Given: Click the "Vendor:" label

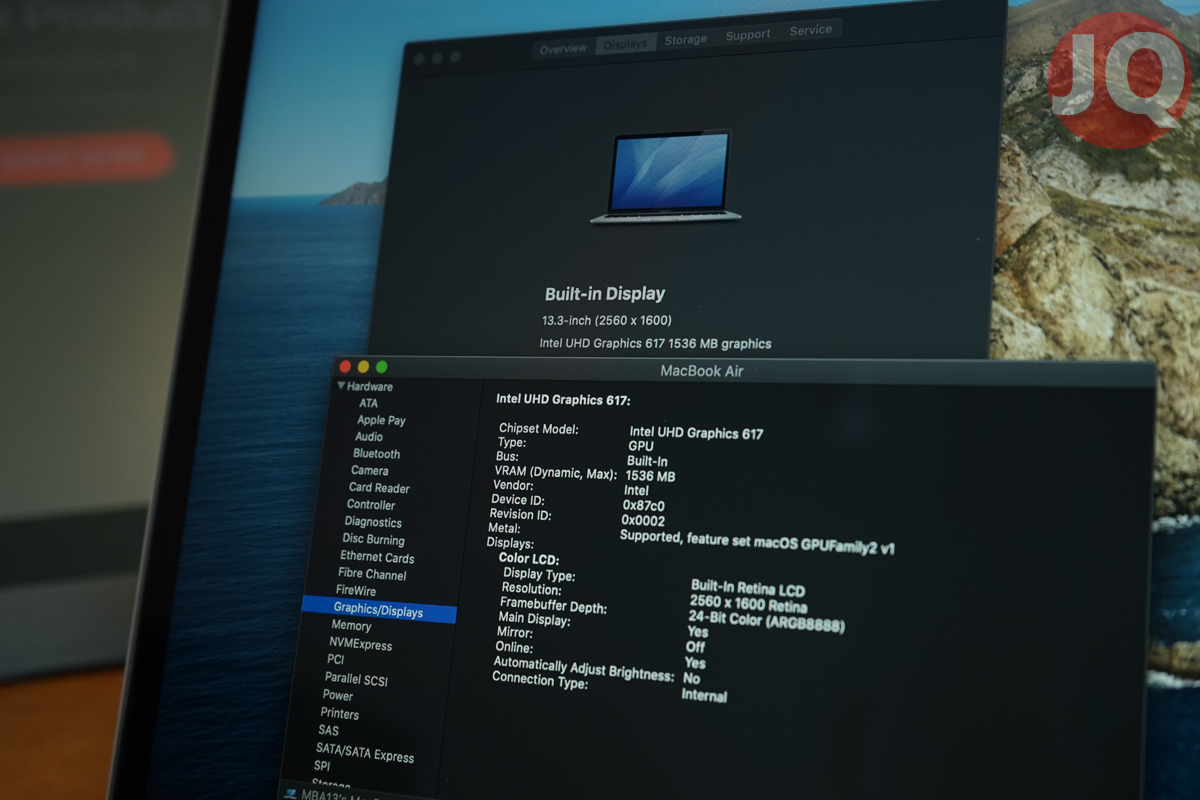Looking at the screenshot, I should [513, 484].
